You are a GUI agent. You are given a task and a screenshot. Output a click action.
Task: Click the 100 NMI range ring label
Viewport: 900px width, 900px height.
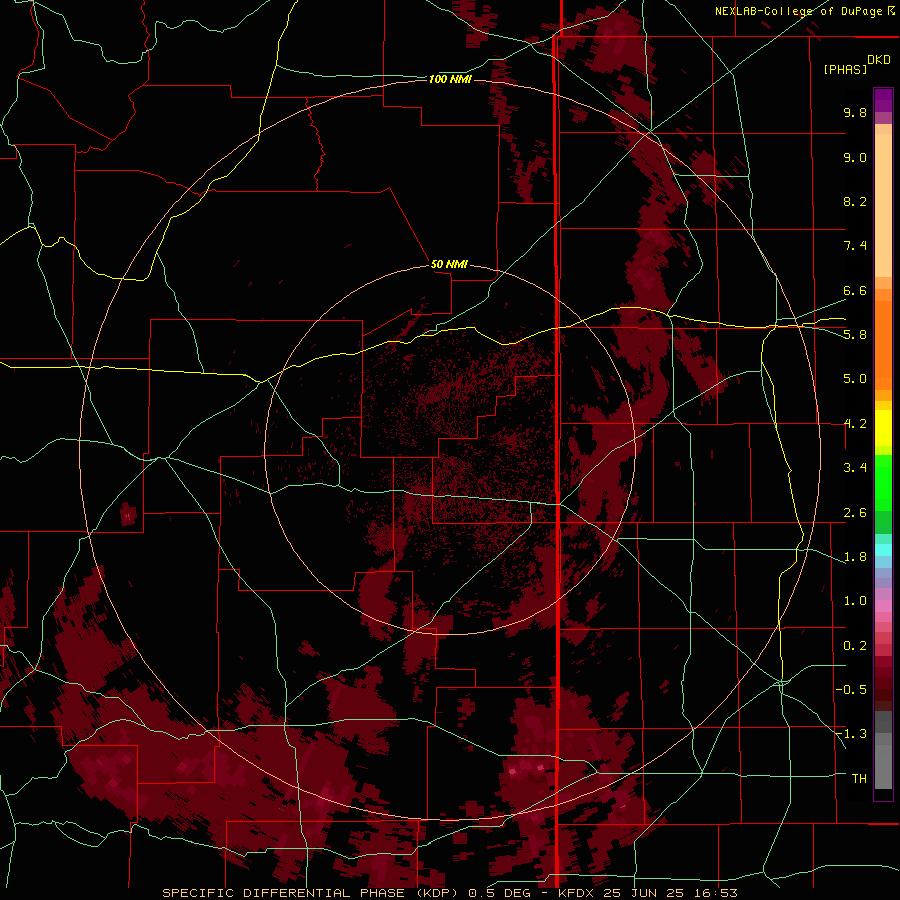pyautogui.click(x=450, y=79)
